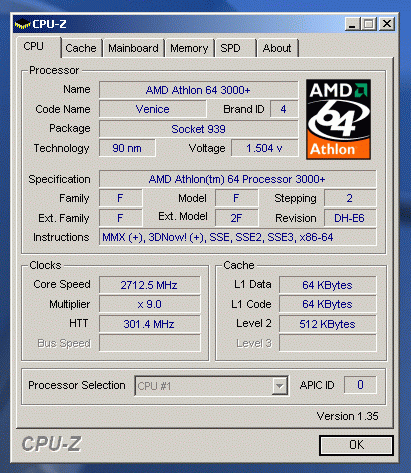Click the CPU #1 combo box
411x473 pixels.
[x=211, y=386]
